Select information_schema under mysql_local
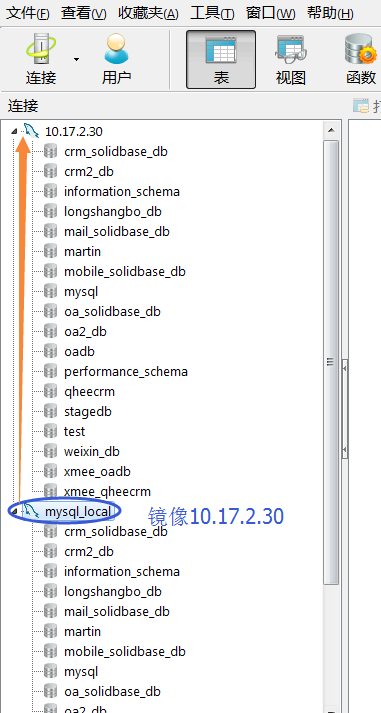The width and height of the screenshot is (381, 713). pyautogui.click(x=122, y=572)
